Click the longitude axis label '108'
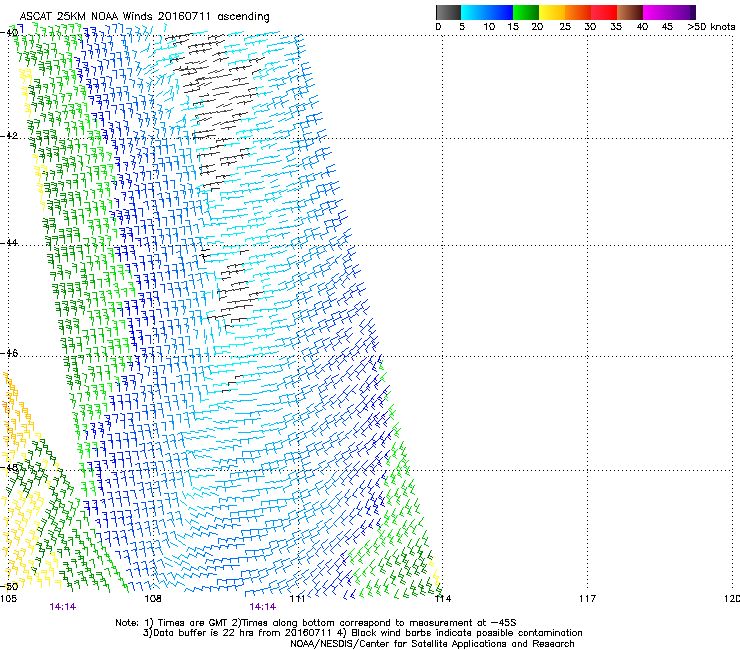 (x=153, y=599)
